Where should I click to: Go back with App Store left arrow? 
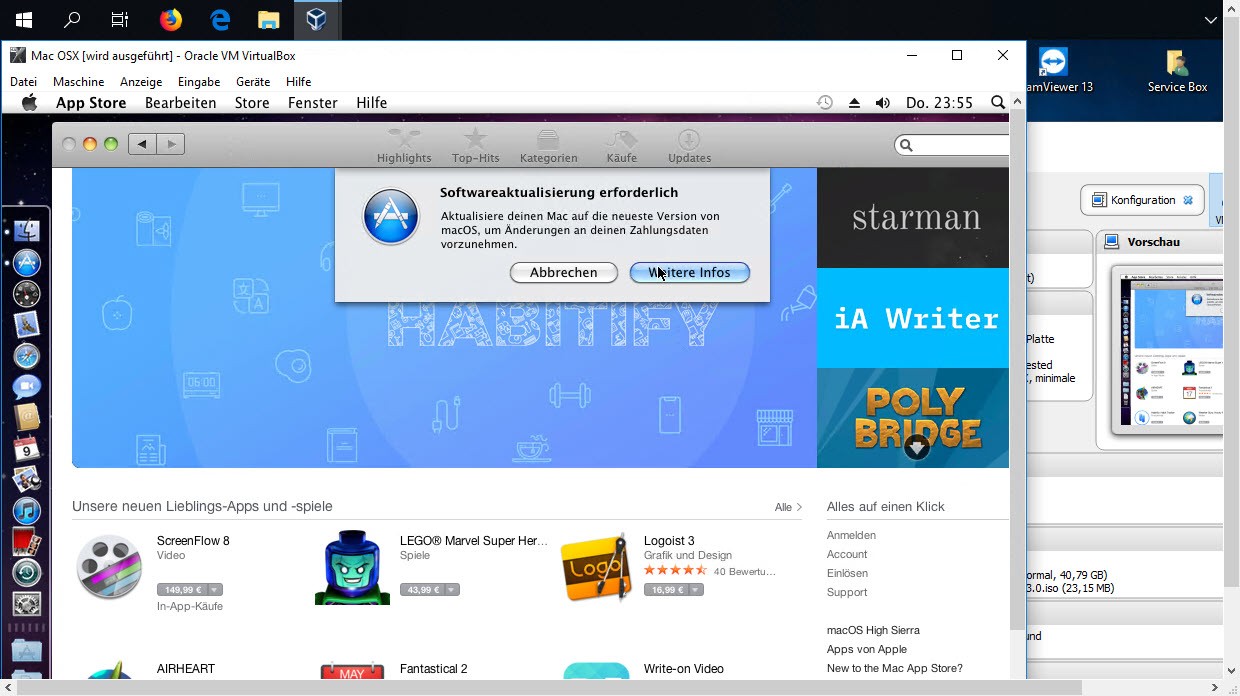pyautogui.click(x=142, y=144)
